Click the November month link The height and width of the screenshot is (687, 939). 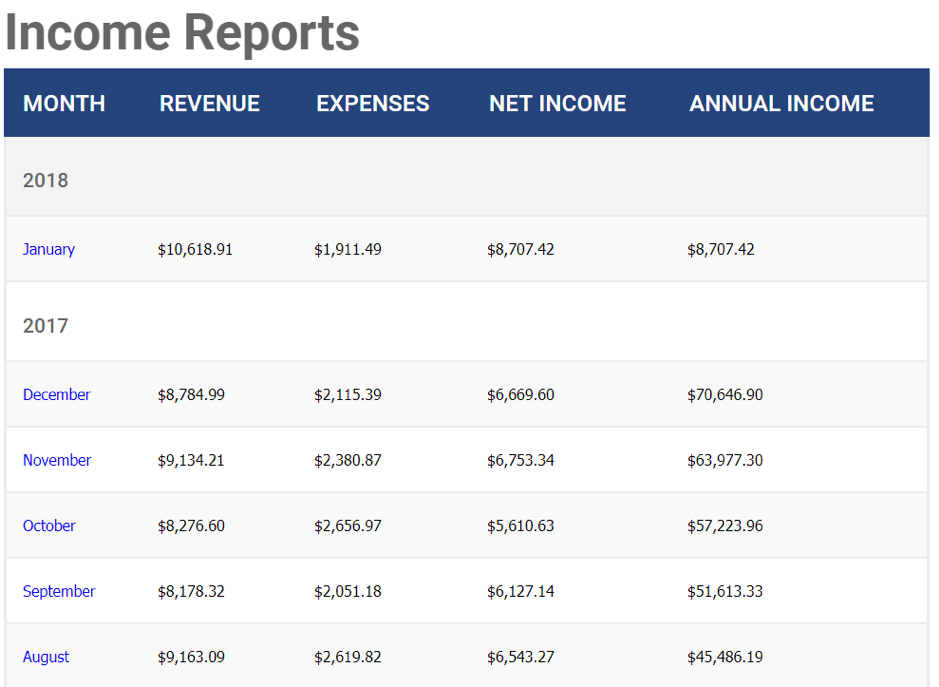(x=57, y=460)
